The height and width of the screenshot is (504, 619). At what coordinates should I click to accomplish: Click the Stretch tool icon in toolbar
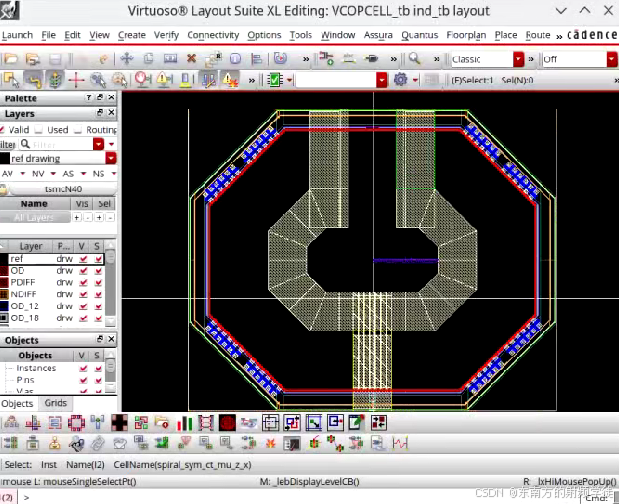pos(170,59)
